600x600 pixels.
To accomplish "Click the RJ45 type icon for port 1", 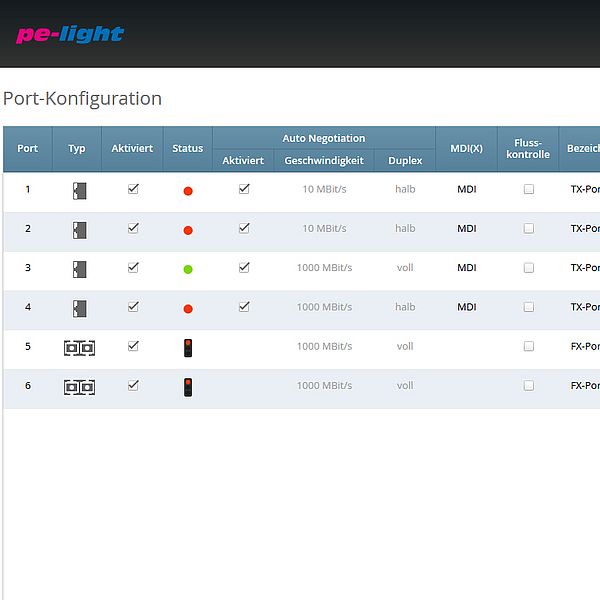I will tap(79, 190).
